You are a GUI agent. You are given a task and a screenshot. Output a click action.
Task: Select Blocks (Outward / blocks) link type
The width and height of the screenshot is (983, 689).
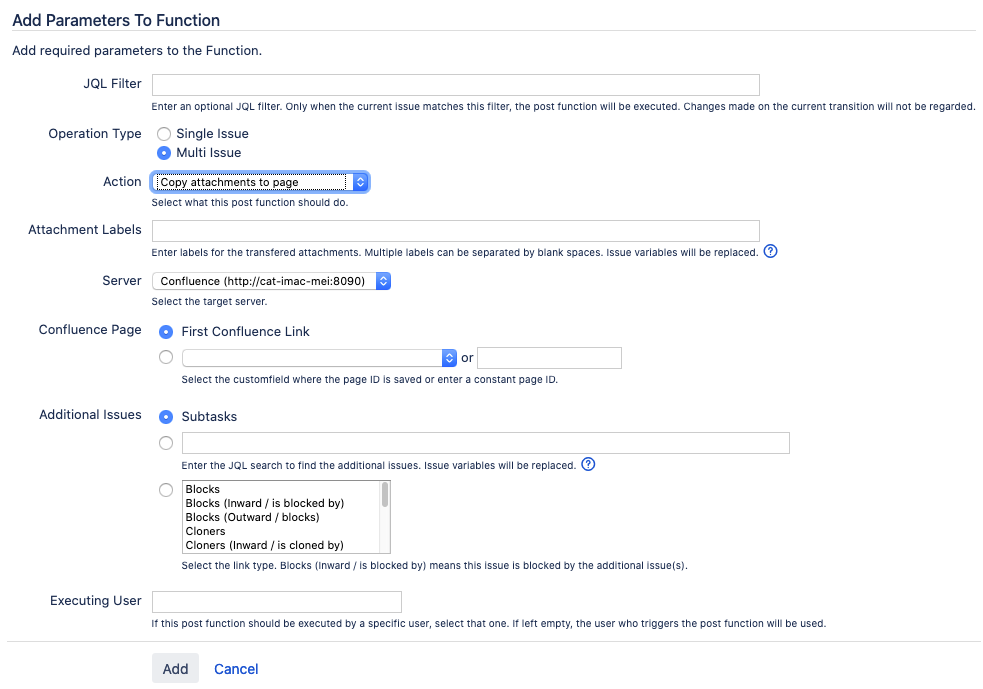point(252,517)
